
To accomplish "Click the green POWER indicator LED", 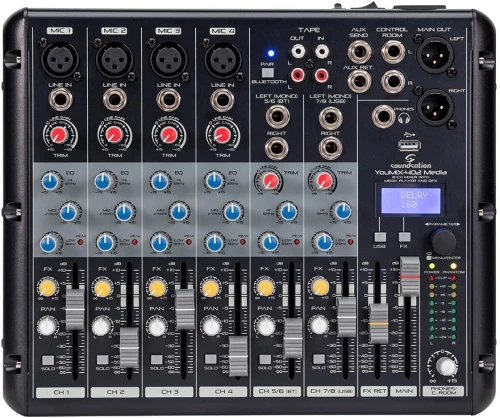I will pos(432,266).
